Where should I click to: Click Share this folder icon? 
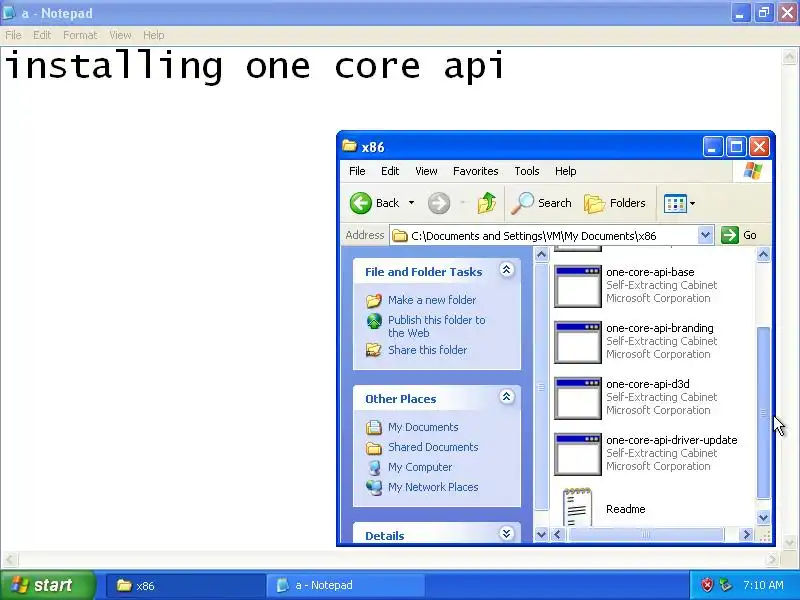tap(374, 350)
